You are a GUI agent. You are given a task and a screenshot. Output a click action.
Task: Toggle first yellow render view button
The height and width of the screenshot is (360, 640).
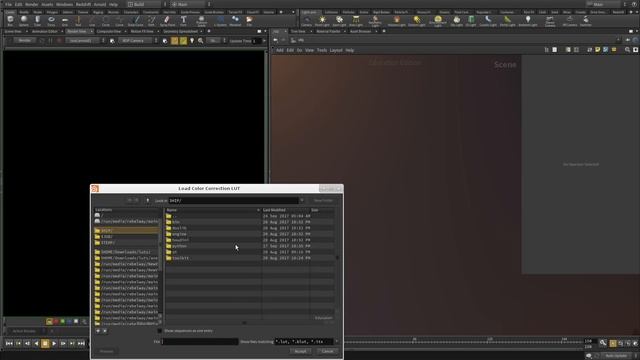click(x=175, y=41)
